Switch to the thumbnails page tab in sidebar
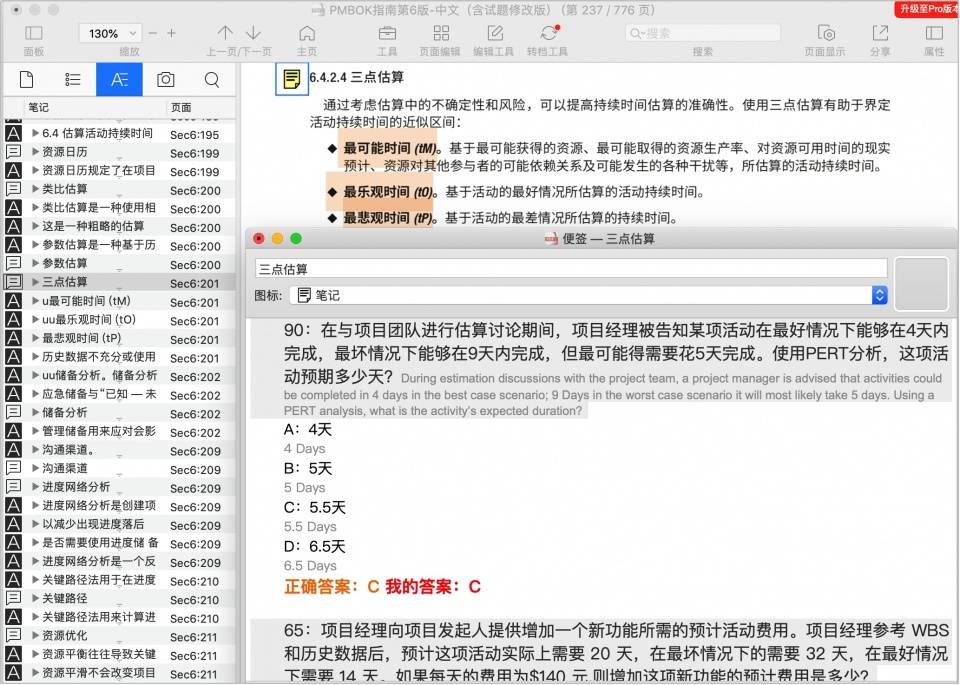960x685 pixels. [26, 80]
